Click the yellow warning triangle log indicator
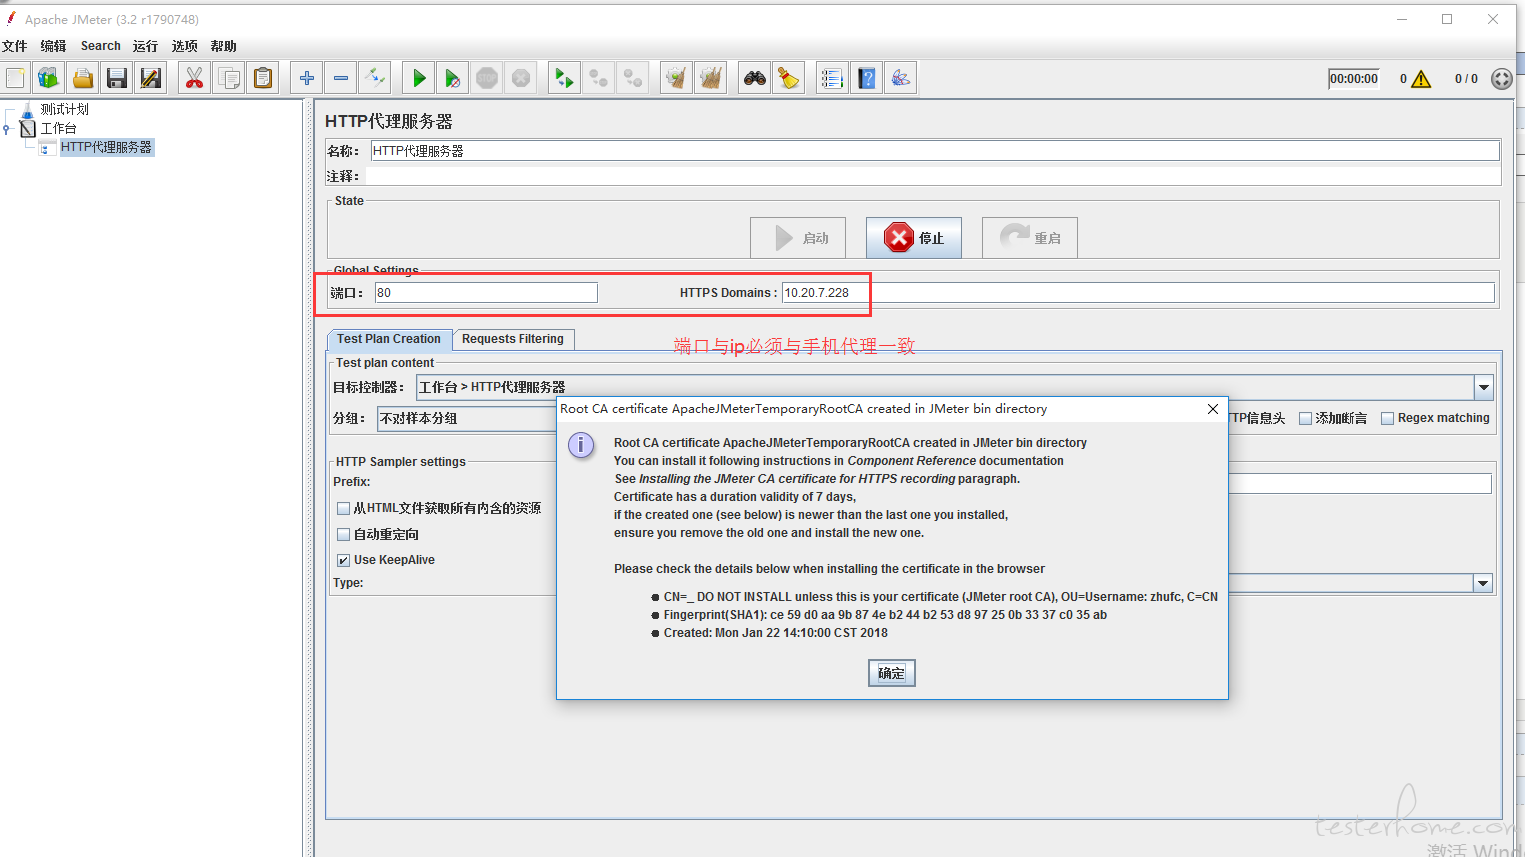 1421,79
